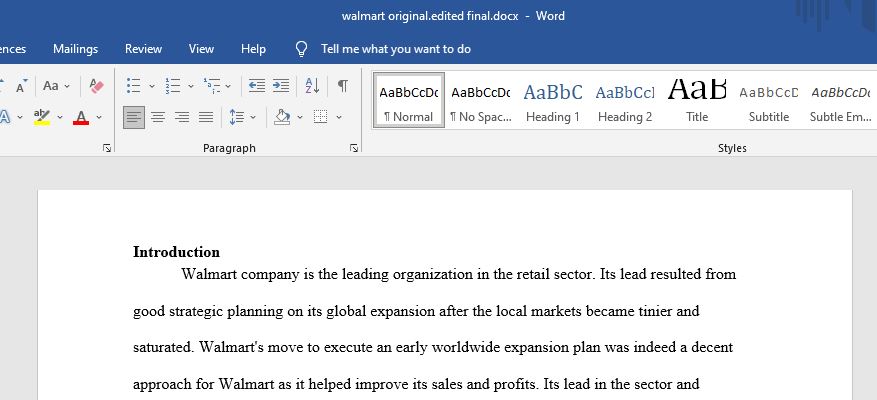This screenshot has width=877, height=400.
Task: Click the Introduction heading in the document
Action: click(176, 252)
